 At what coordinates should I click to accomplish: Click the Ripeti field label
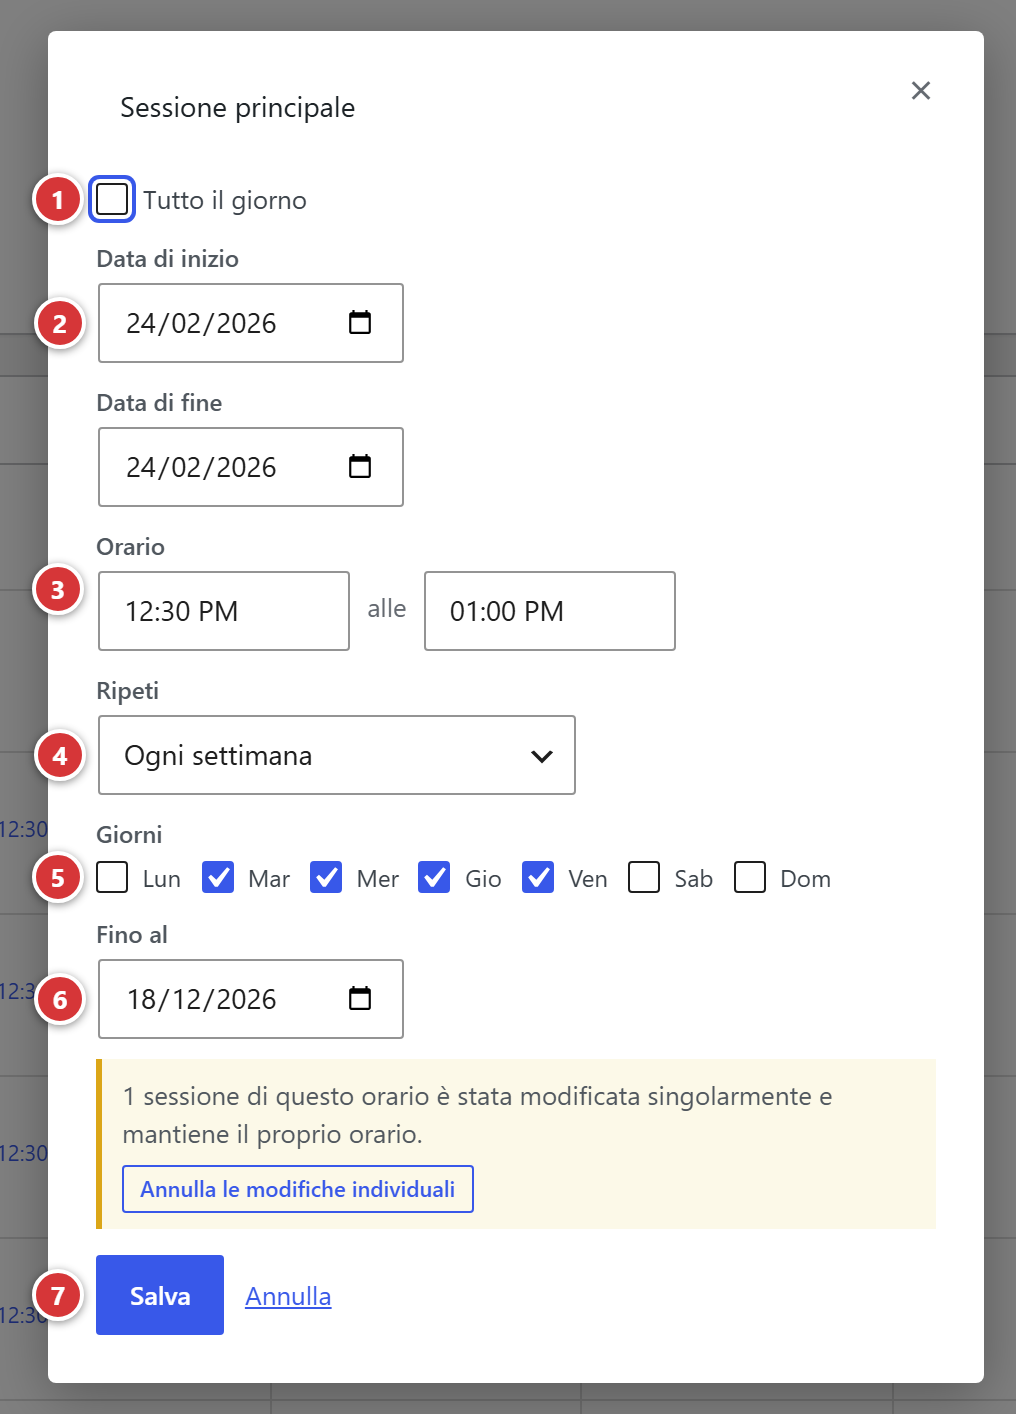click(128, 691)
